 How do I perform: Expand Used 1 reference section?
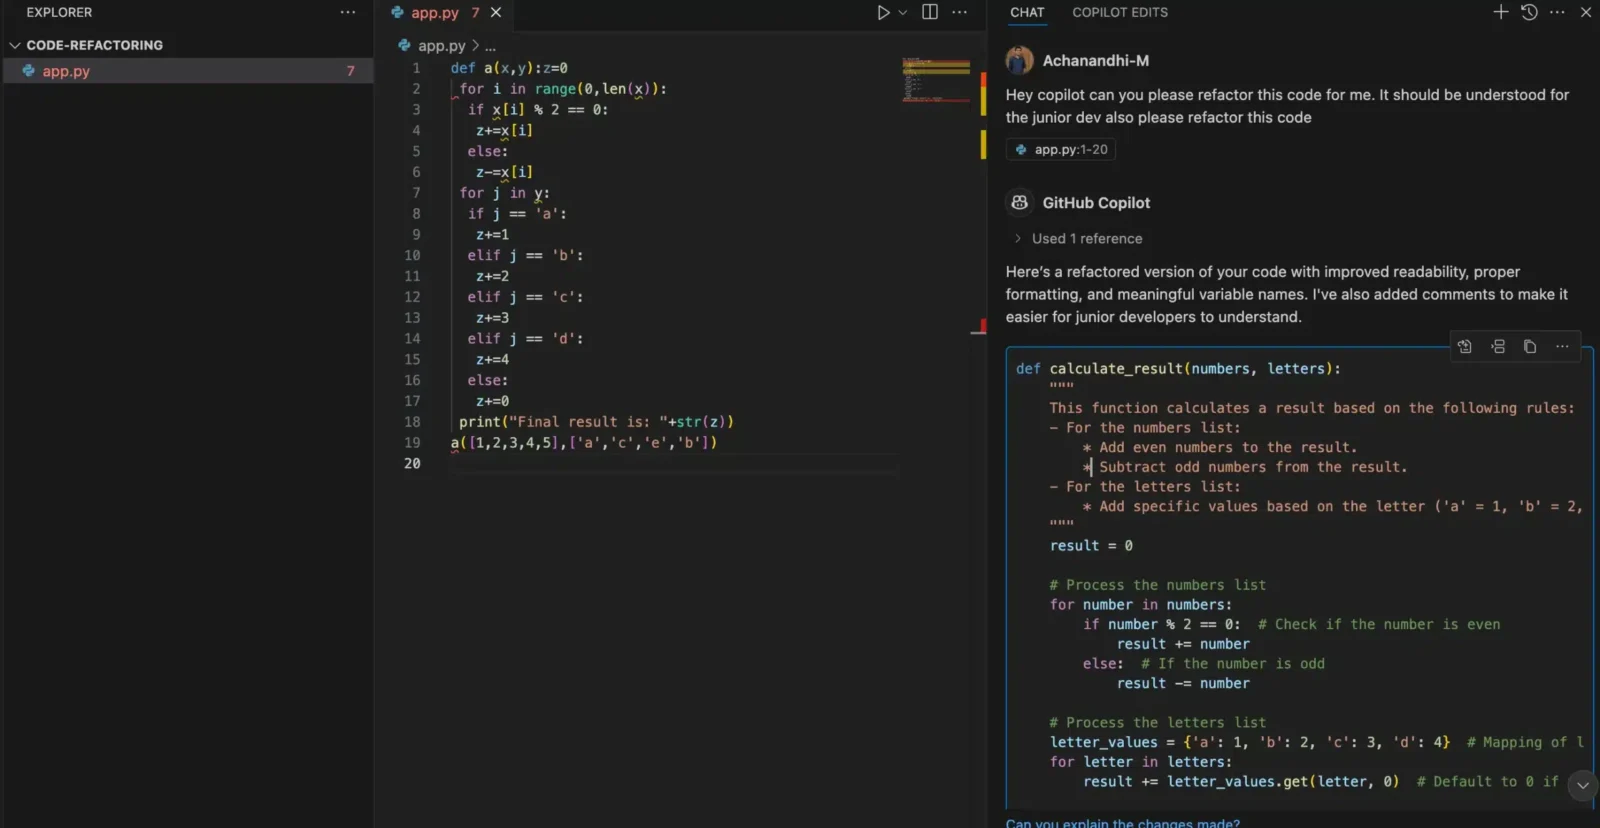1078,238
